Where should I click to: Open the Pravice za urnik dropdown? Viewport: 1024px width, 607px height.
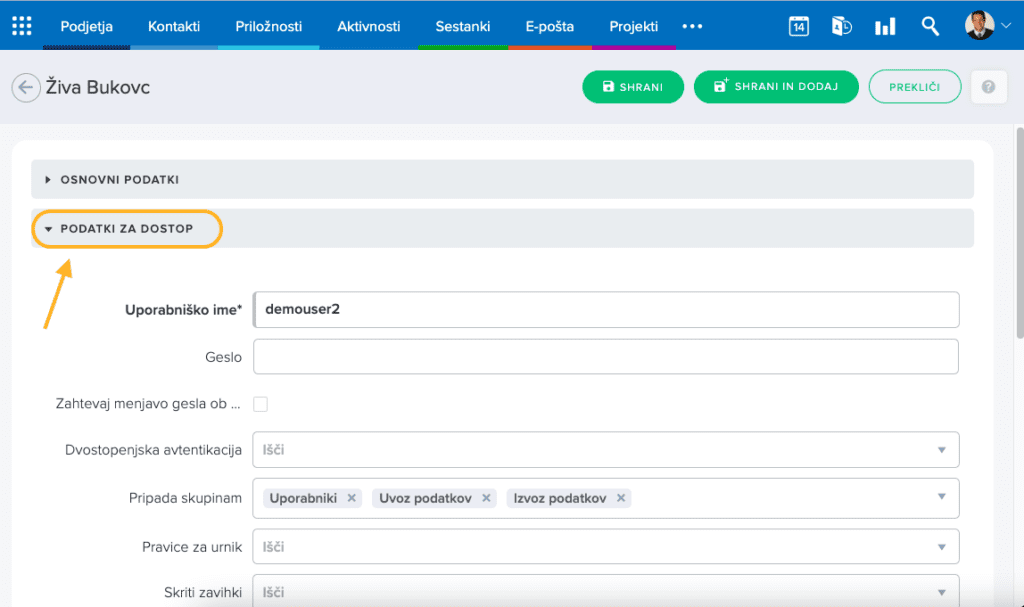pyautogui.click(x=605, y=547)
